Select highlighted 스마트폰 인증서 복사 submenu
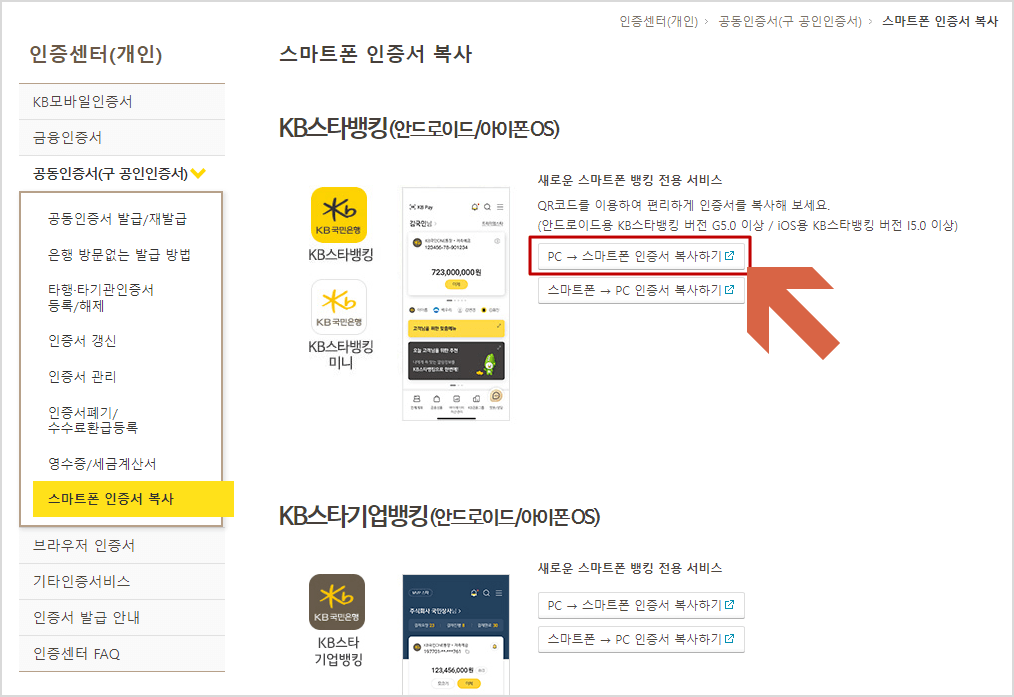Screen dimensions: 1014x697 click(x=133, y=499)
